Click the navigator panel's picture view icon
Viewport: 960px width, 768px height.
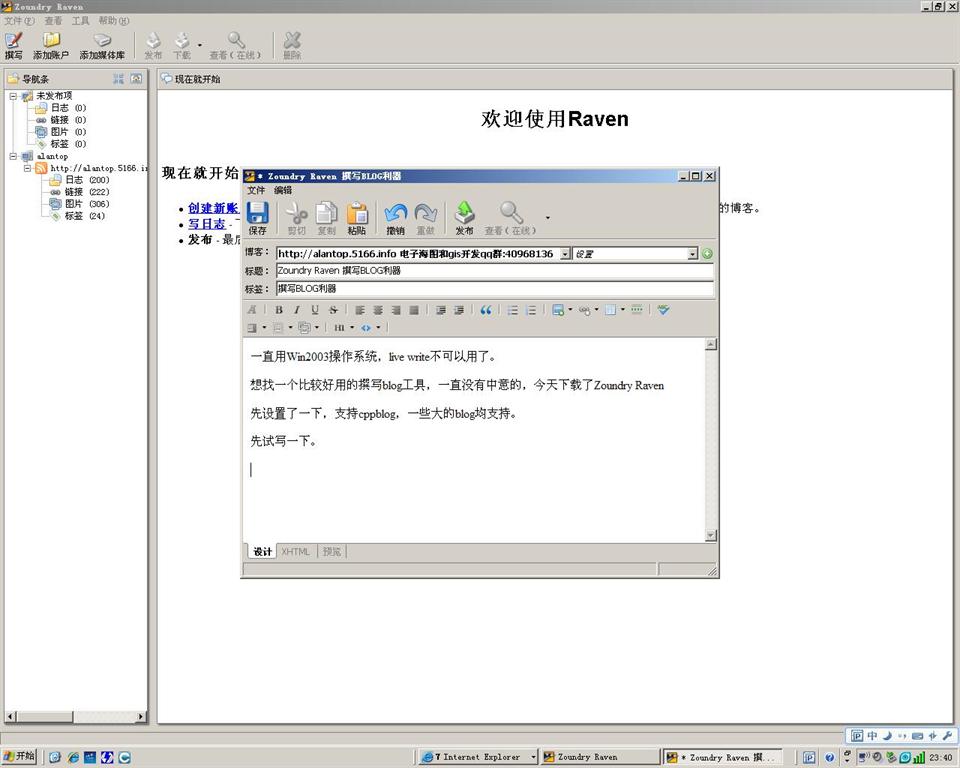tap(136, 78)
